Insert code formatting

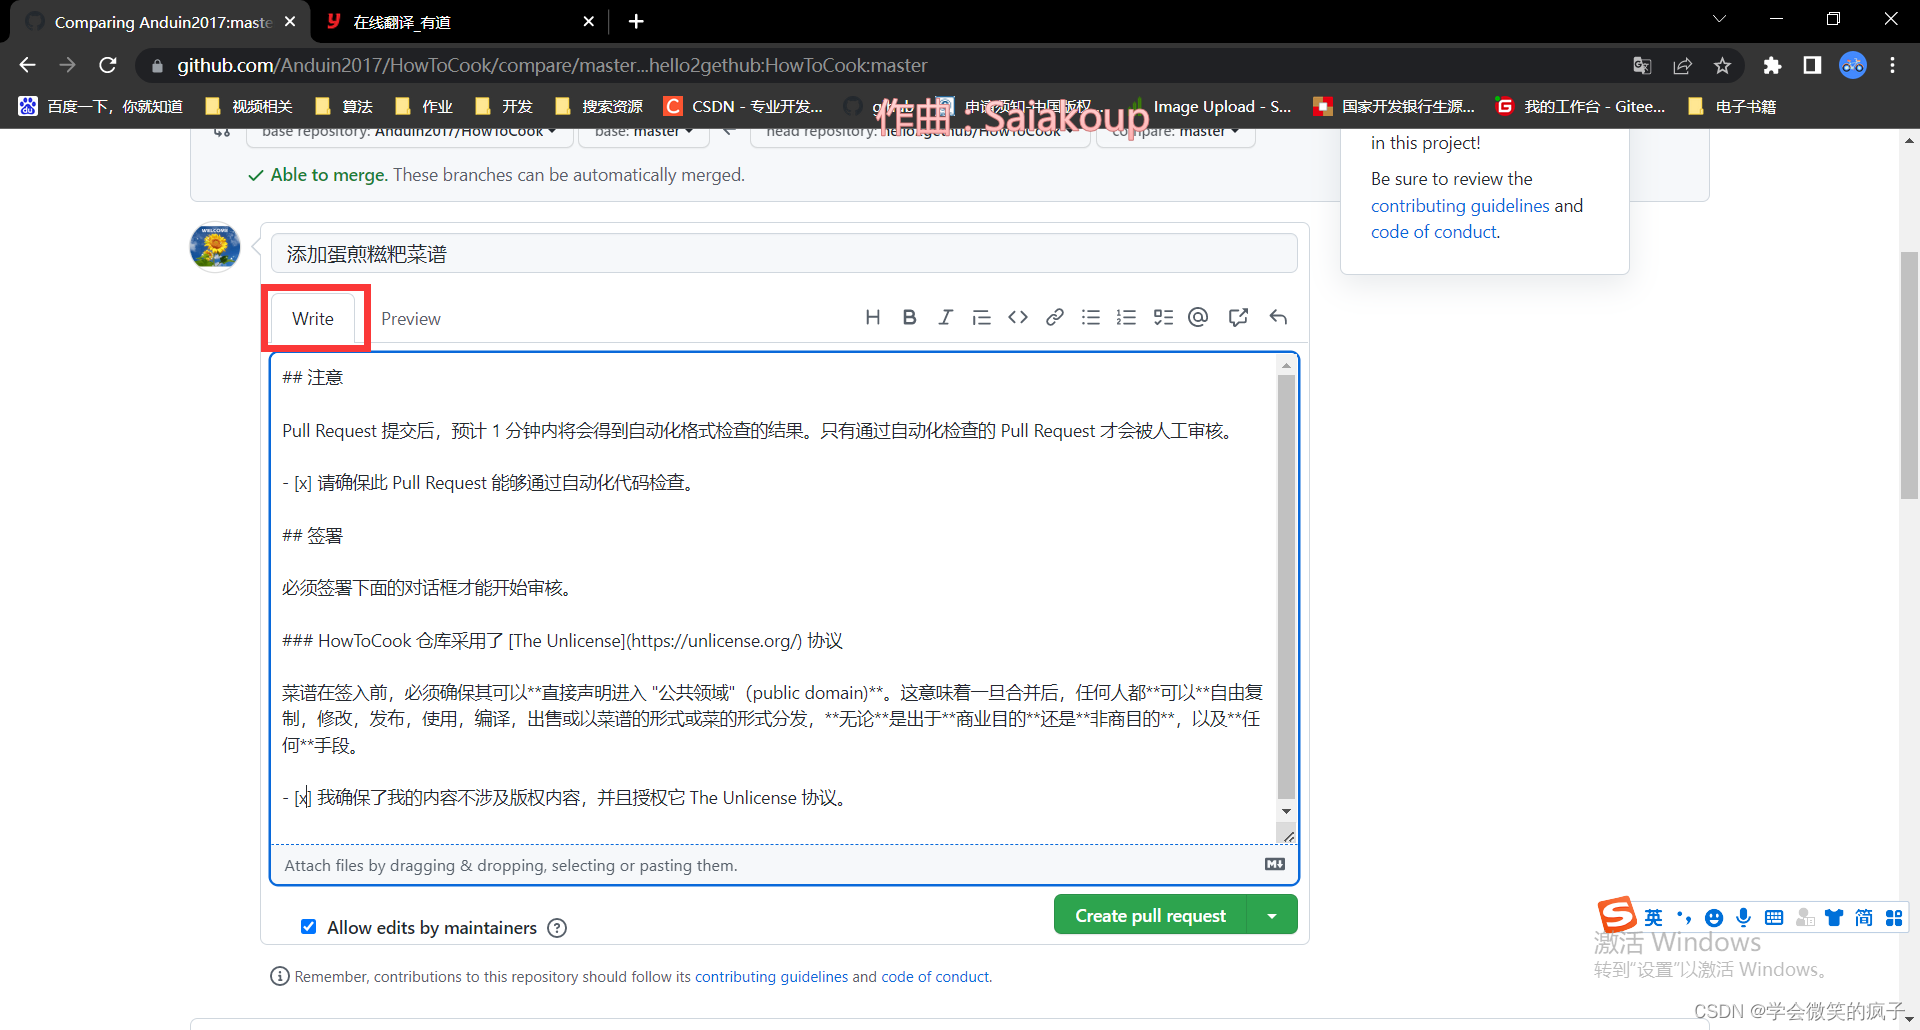(1018, 317)
